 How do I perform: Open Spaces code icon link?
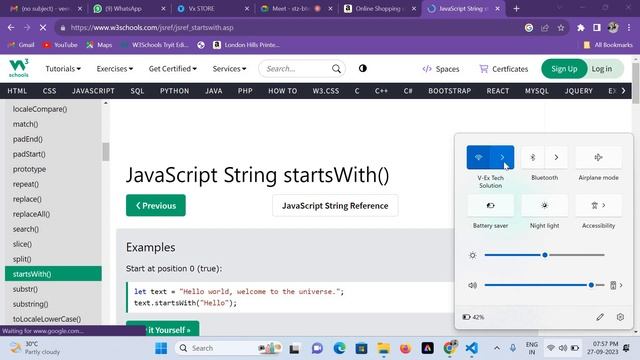pos(441,69)
